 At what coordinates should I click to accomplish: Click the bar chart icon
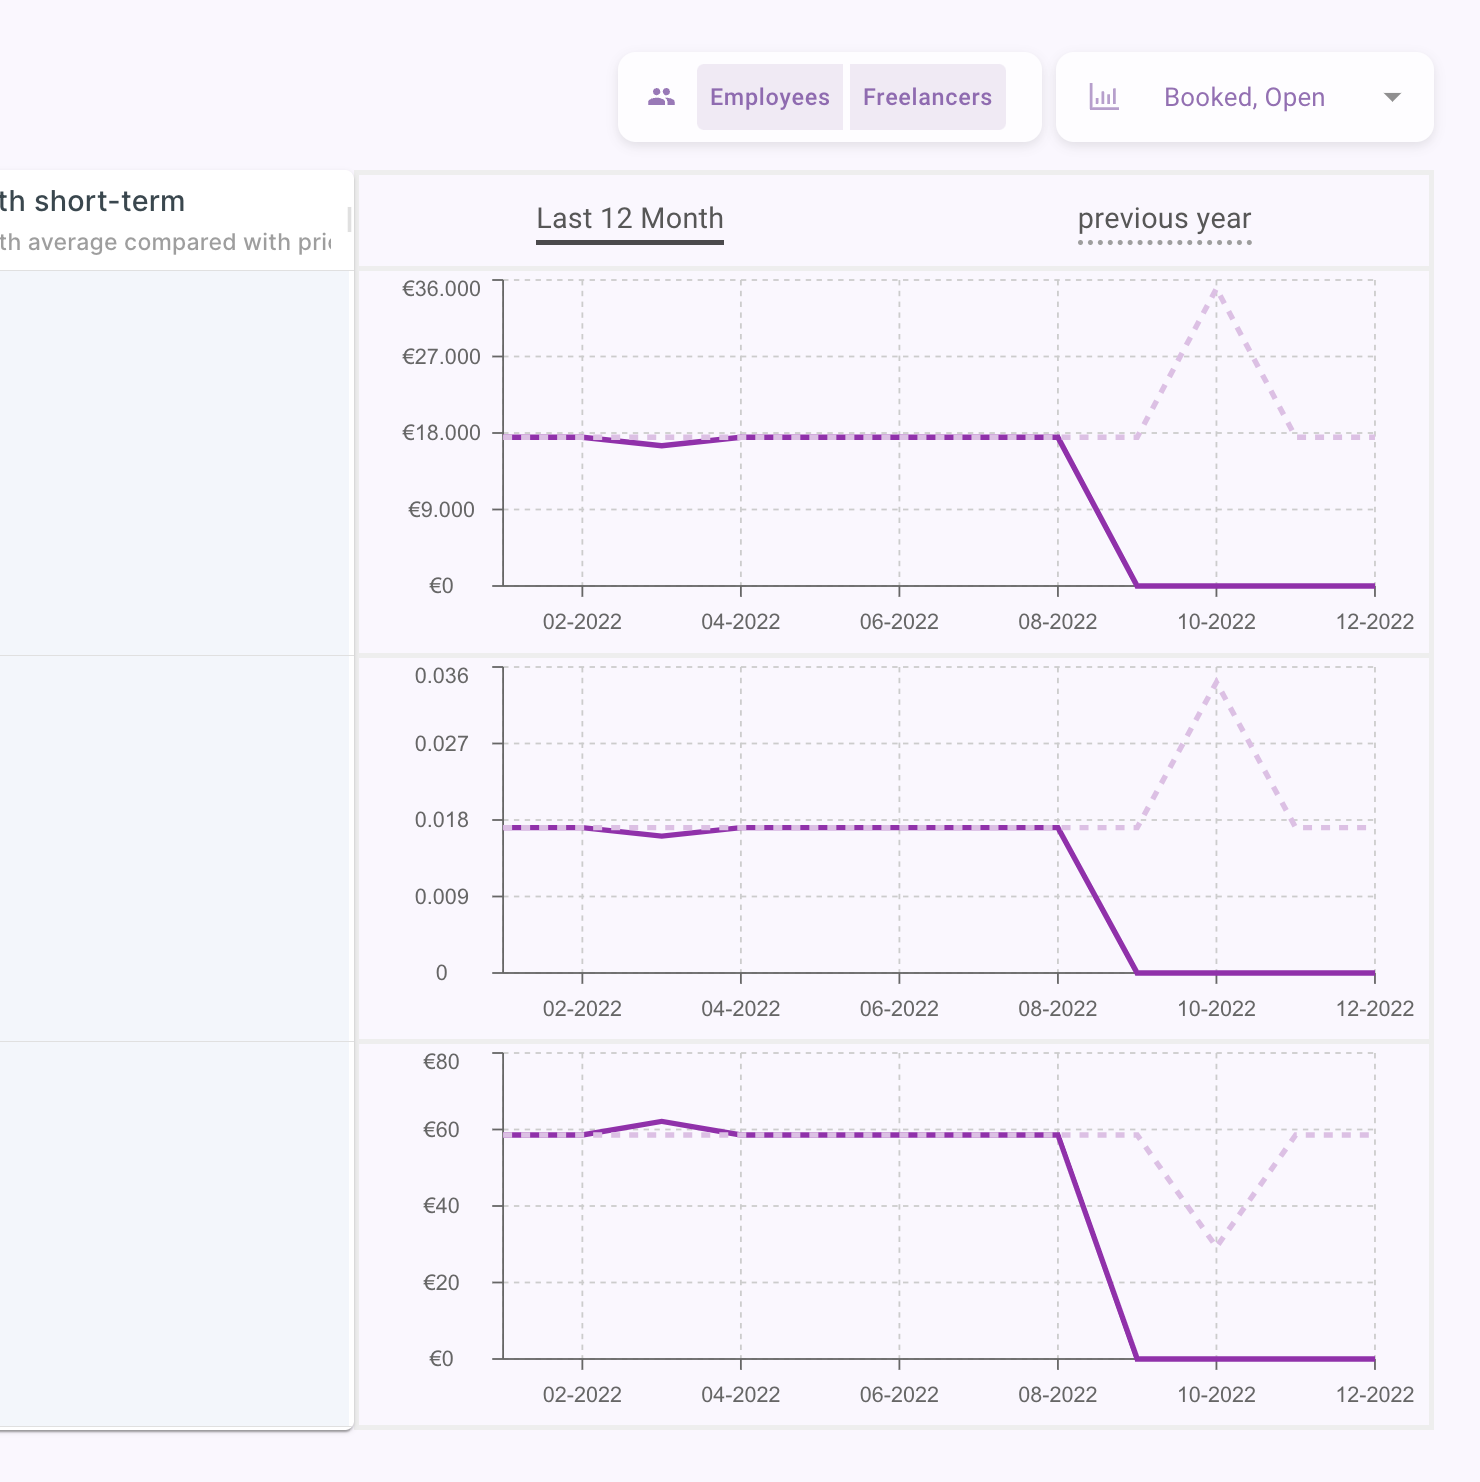click(1103, 97)
